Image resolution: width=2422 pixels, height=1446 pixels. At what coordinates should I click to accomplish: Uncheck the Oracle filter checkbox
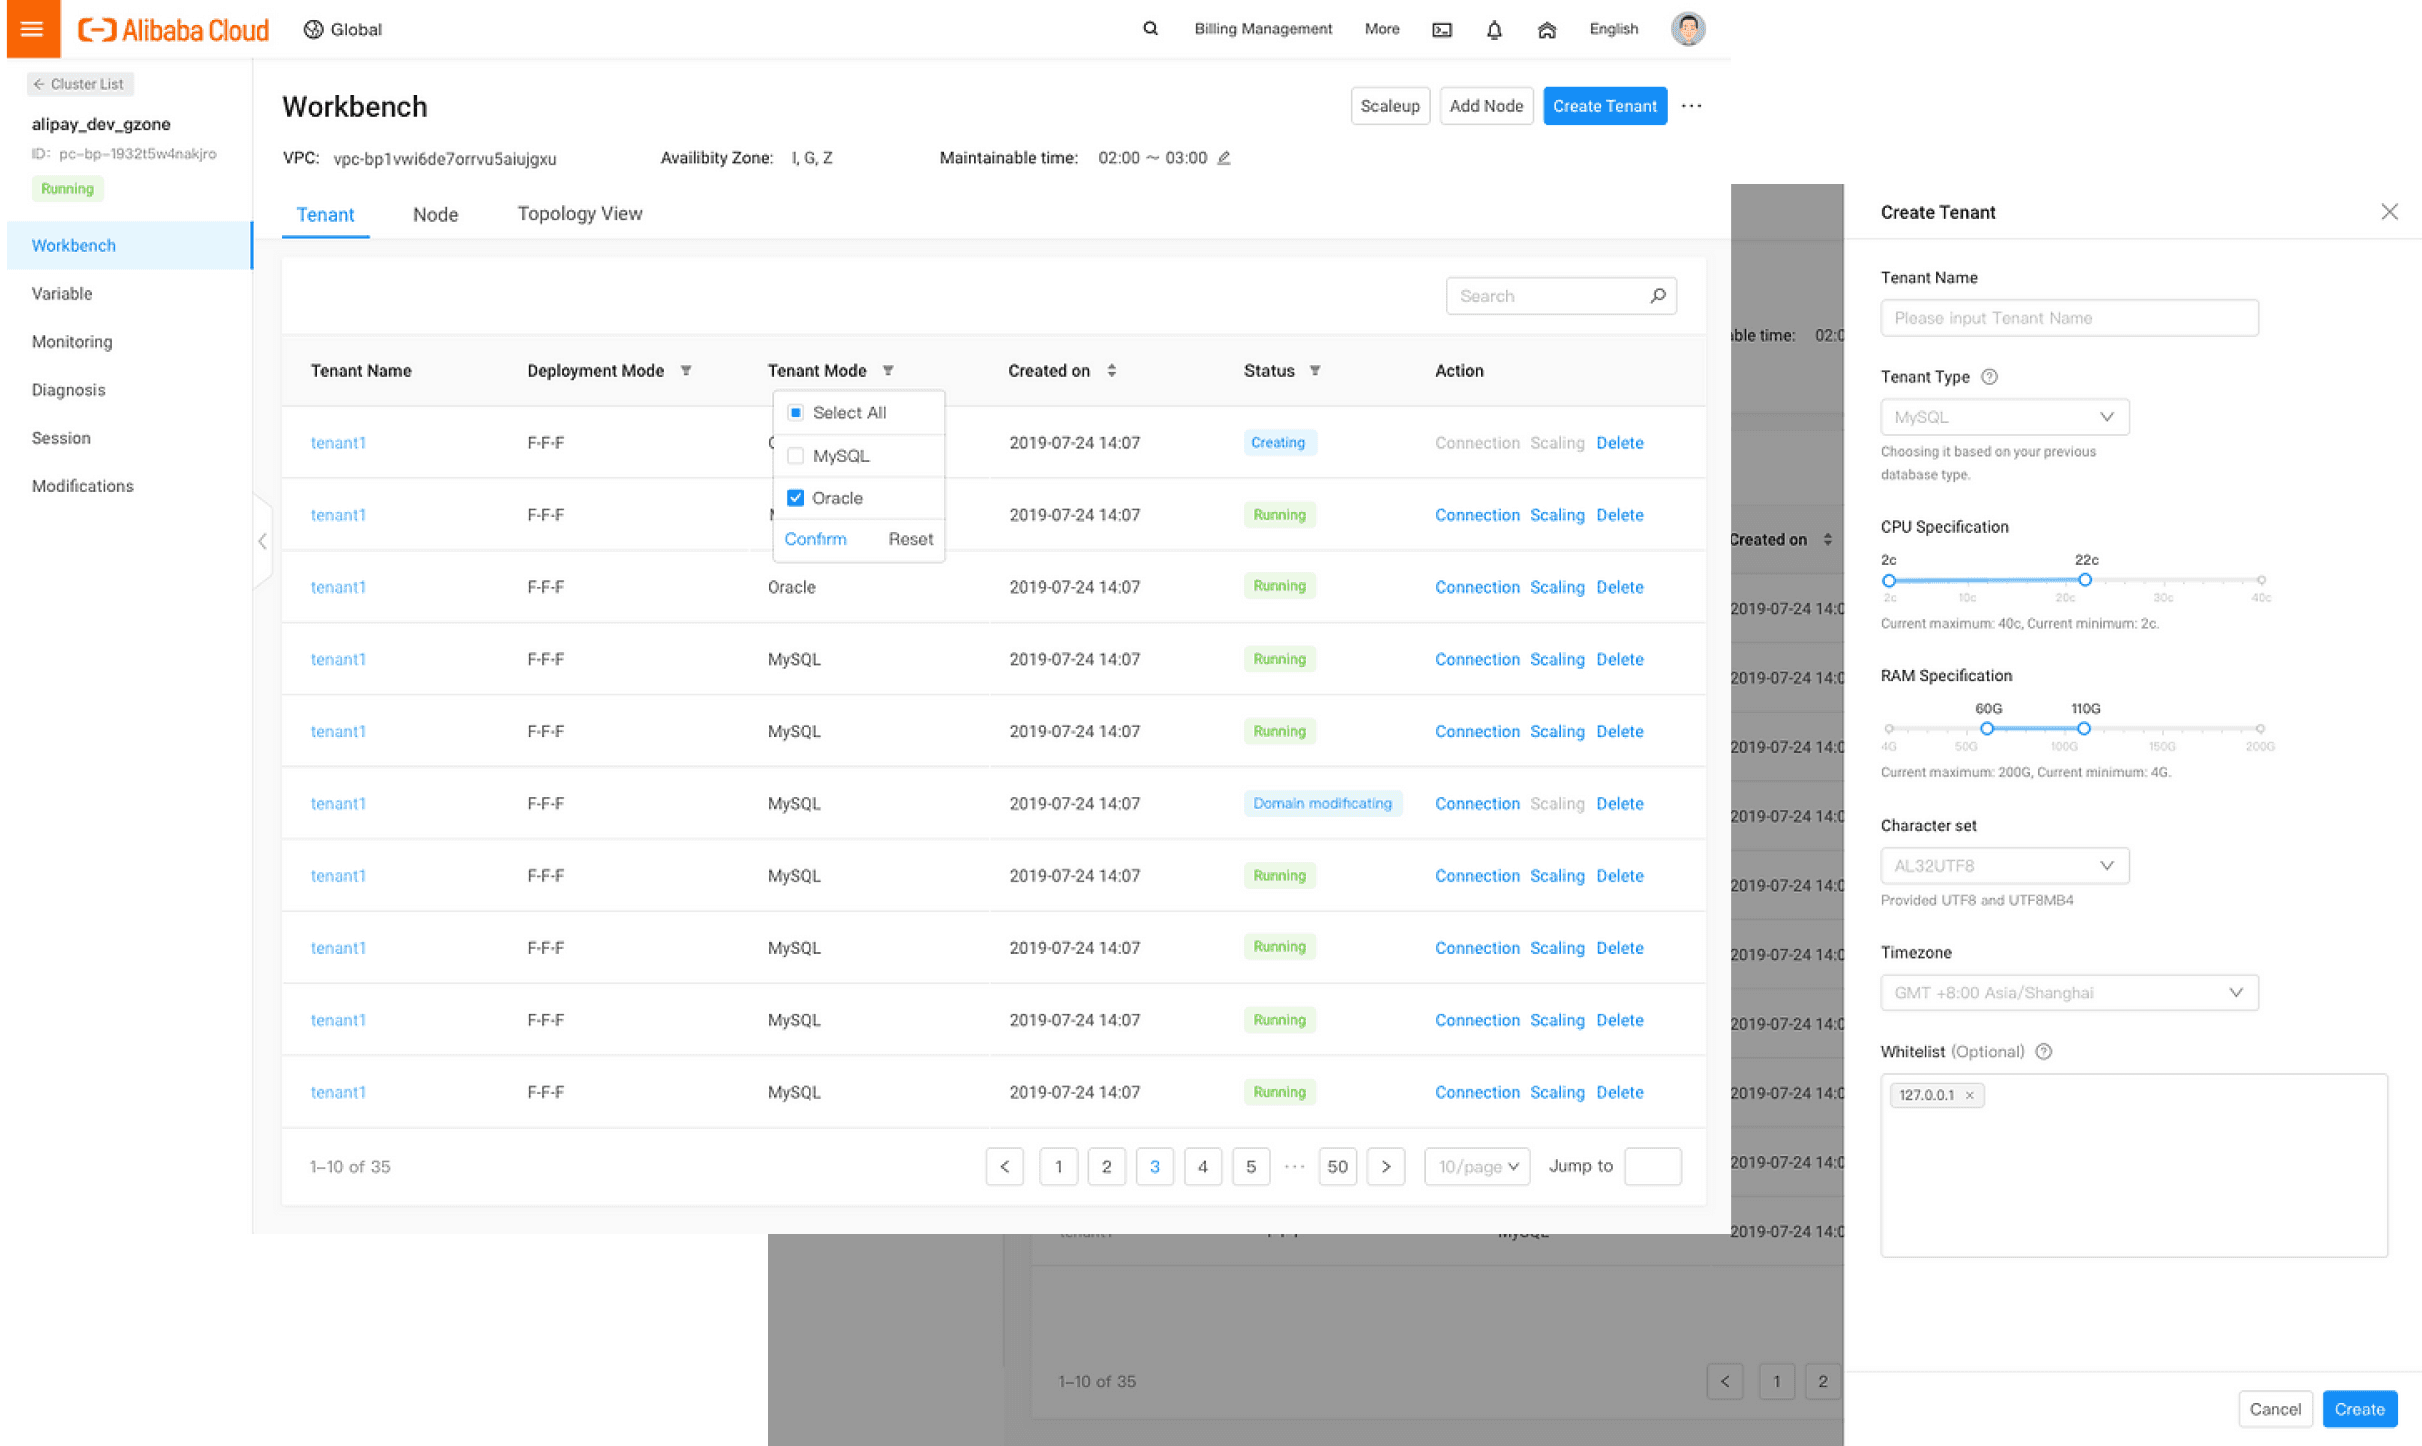796,498
